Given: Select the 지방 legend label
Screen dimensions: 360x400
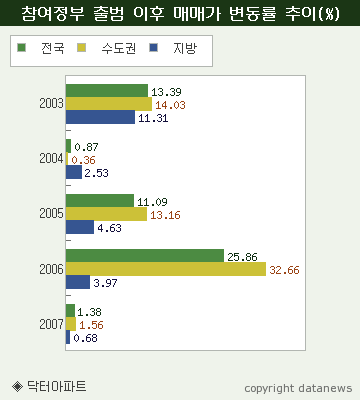Looking at the screenshot, I should [x=185, y=48].
